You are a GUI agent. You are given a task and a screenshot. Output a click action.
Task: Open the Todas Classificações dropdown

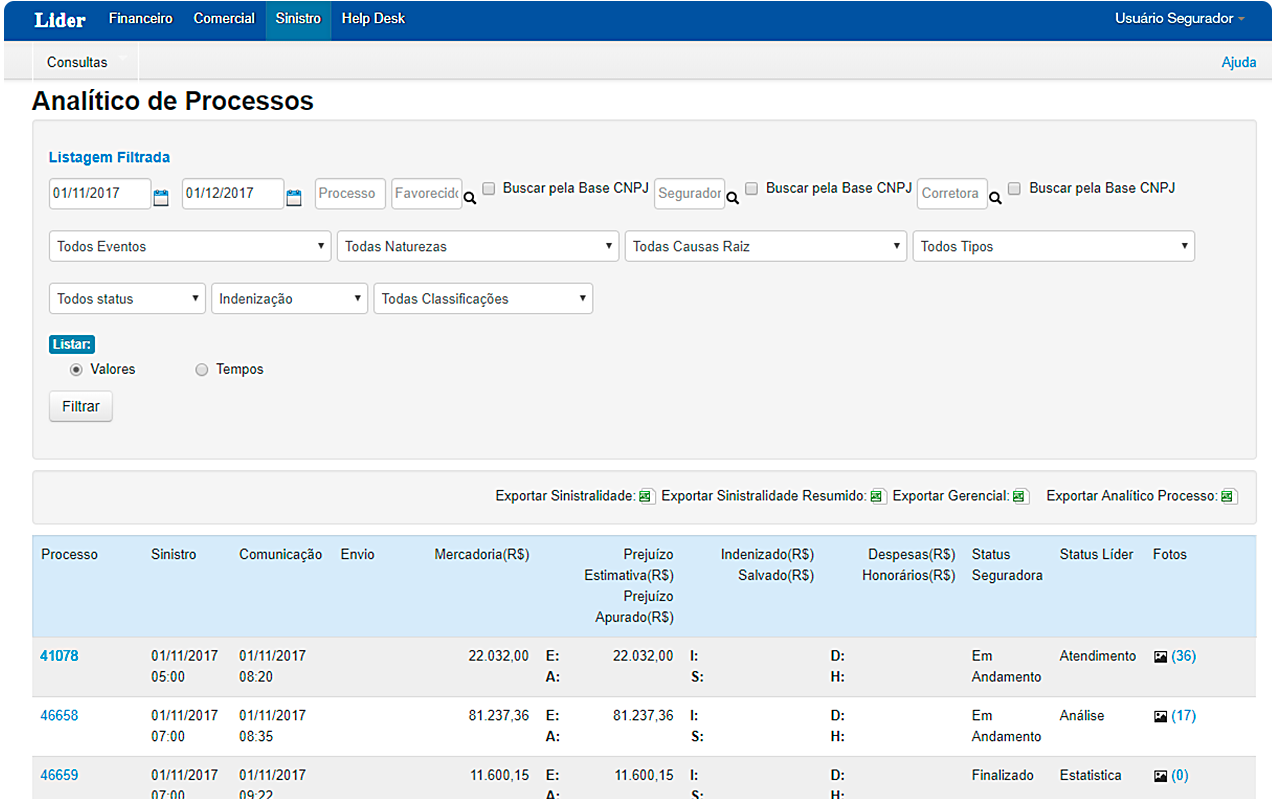click(483, 298)
